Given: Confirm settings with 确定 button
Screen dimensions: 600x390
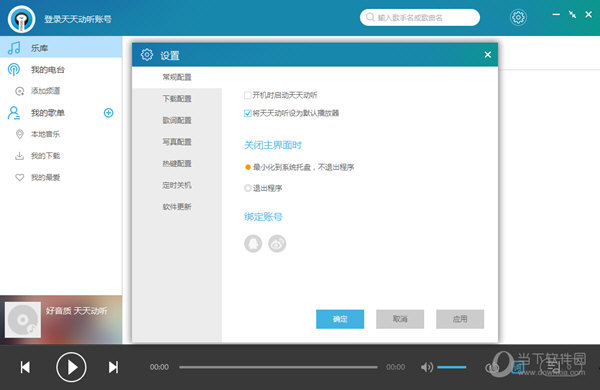Looking at the screenshot, I should pos(340,319).
